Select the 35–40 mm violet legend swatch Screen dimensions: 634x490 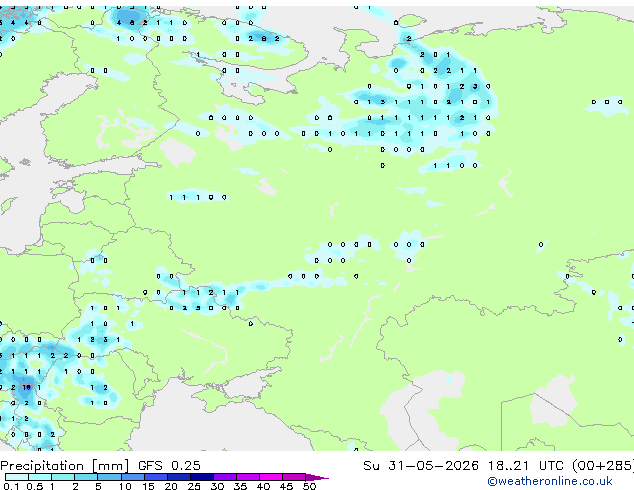(247, 477)
